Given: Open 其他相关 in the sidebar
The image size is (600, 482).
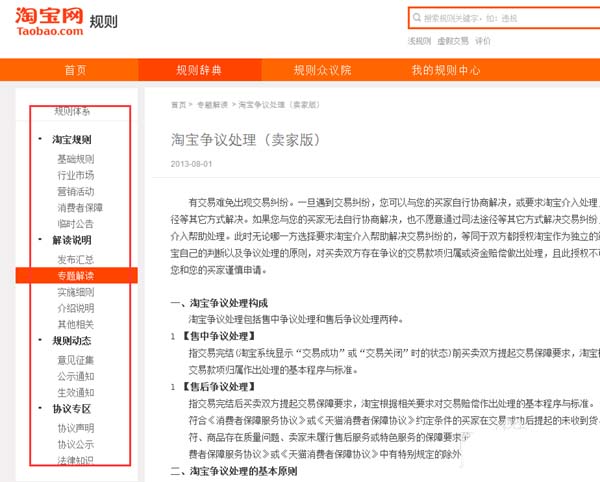Looking at the screenshot, I should [x=76, y=324].
